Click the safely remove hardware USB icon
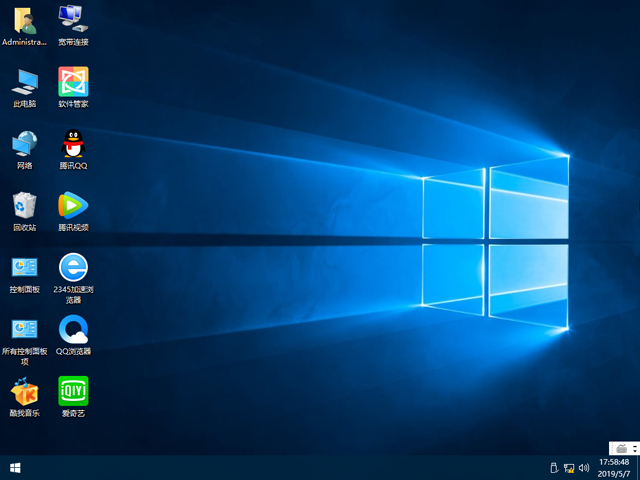Viewport: 640px width, 480px height. (553, 468)
